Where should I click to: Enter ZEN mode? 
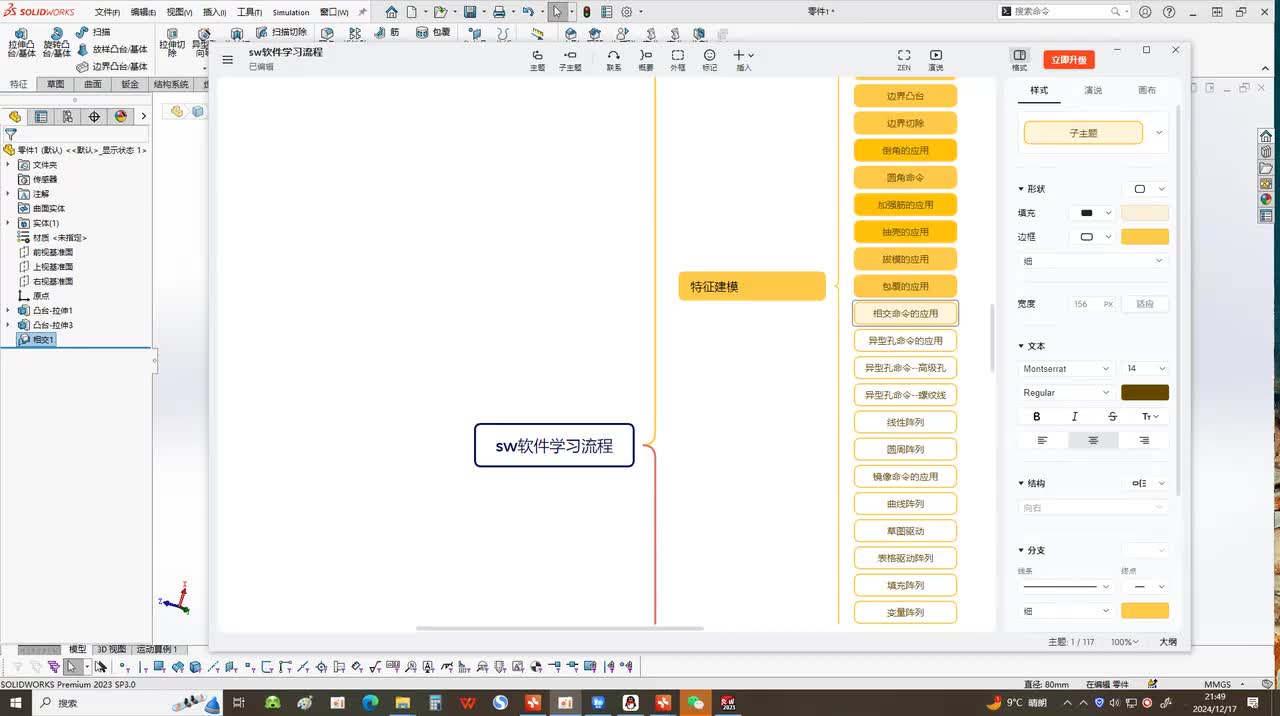tap(904, 60)
